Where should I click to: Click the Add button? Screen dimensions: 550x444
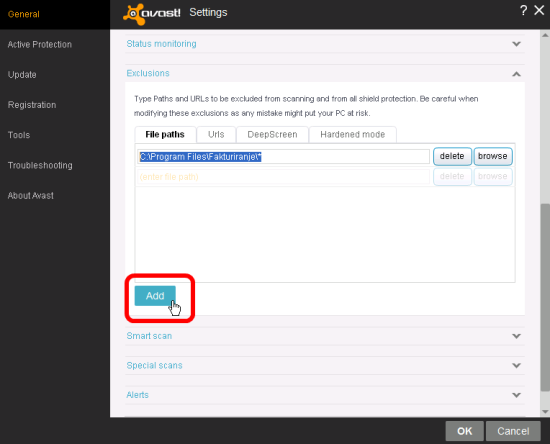[155, 296]
